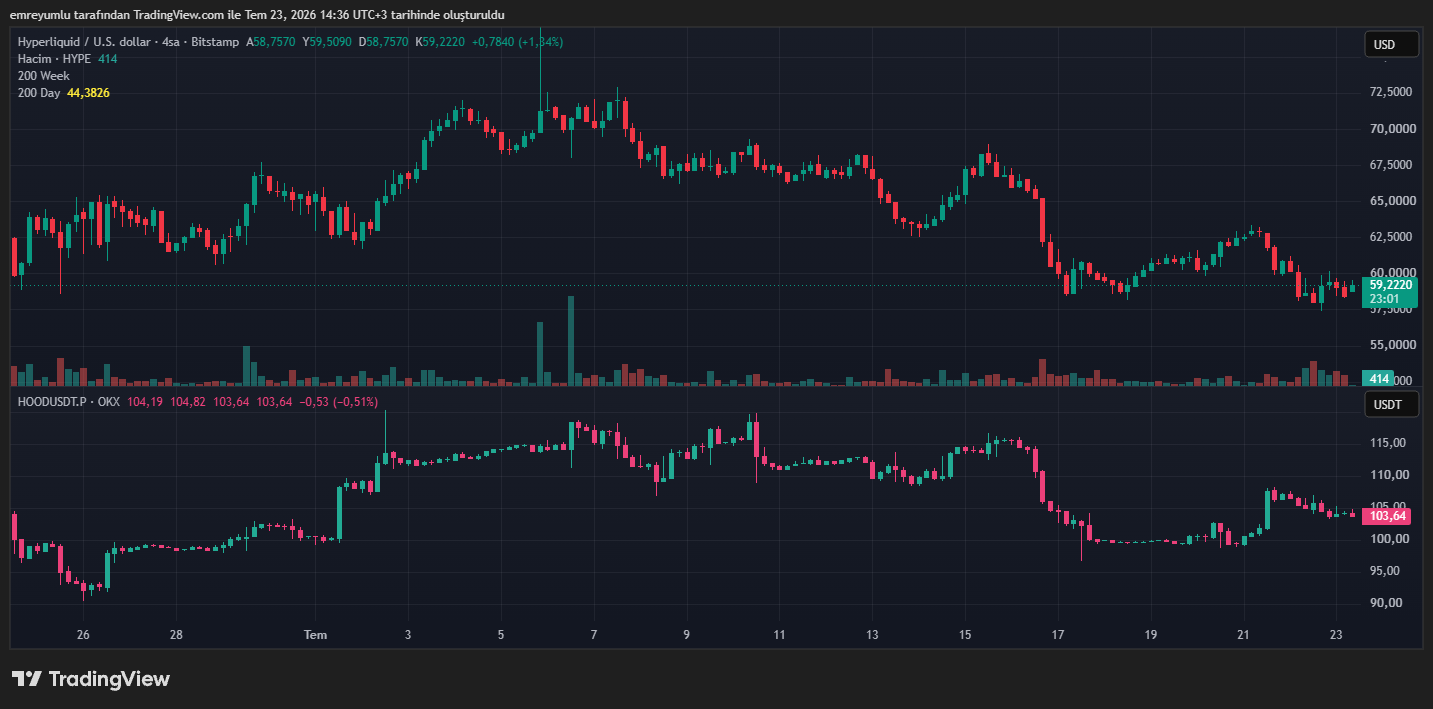Viewport: 1433px width, 709px height.
Task: Click the HOOD last price tag 103,64
Action: [1388, 516]
